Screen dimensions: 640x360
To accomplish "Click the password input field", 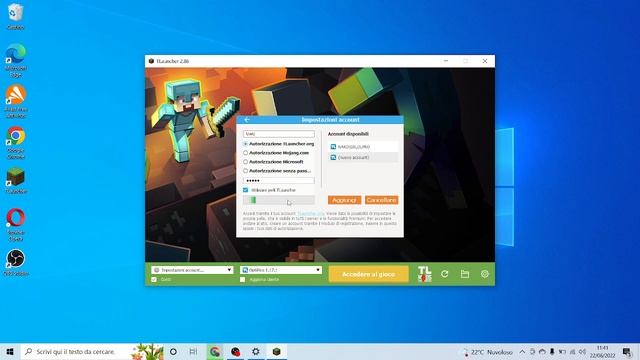I will point(279,180).
